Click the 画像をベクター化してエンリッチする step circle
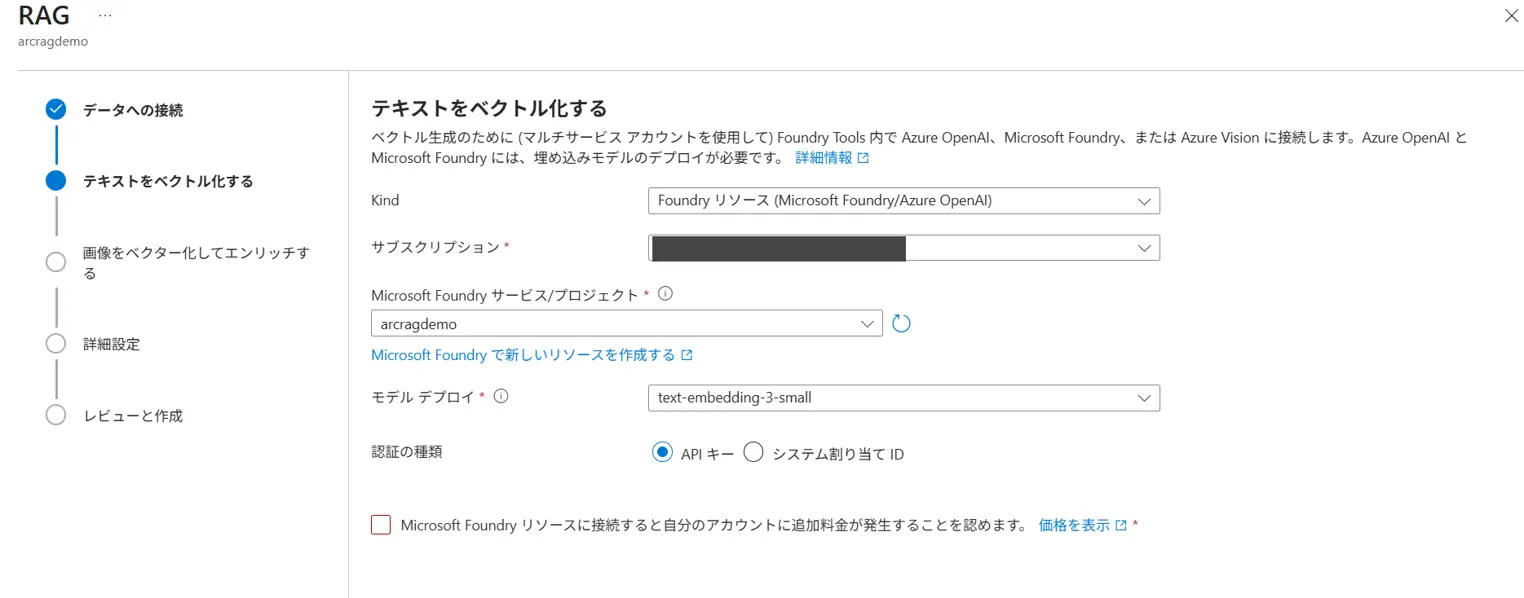1524x598 pixels. point(56,262)
